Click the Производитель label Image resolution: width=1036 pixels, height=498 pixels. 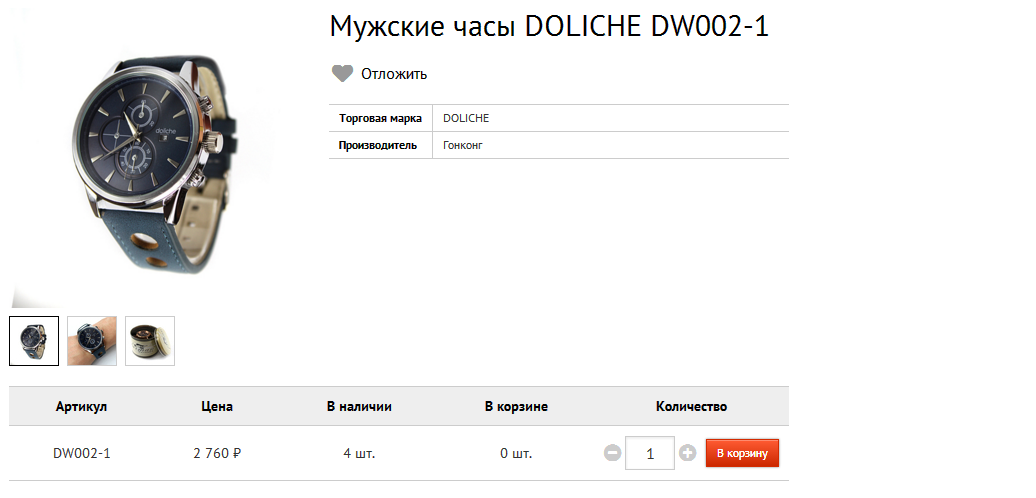click(x=378, y=145)
